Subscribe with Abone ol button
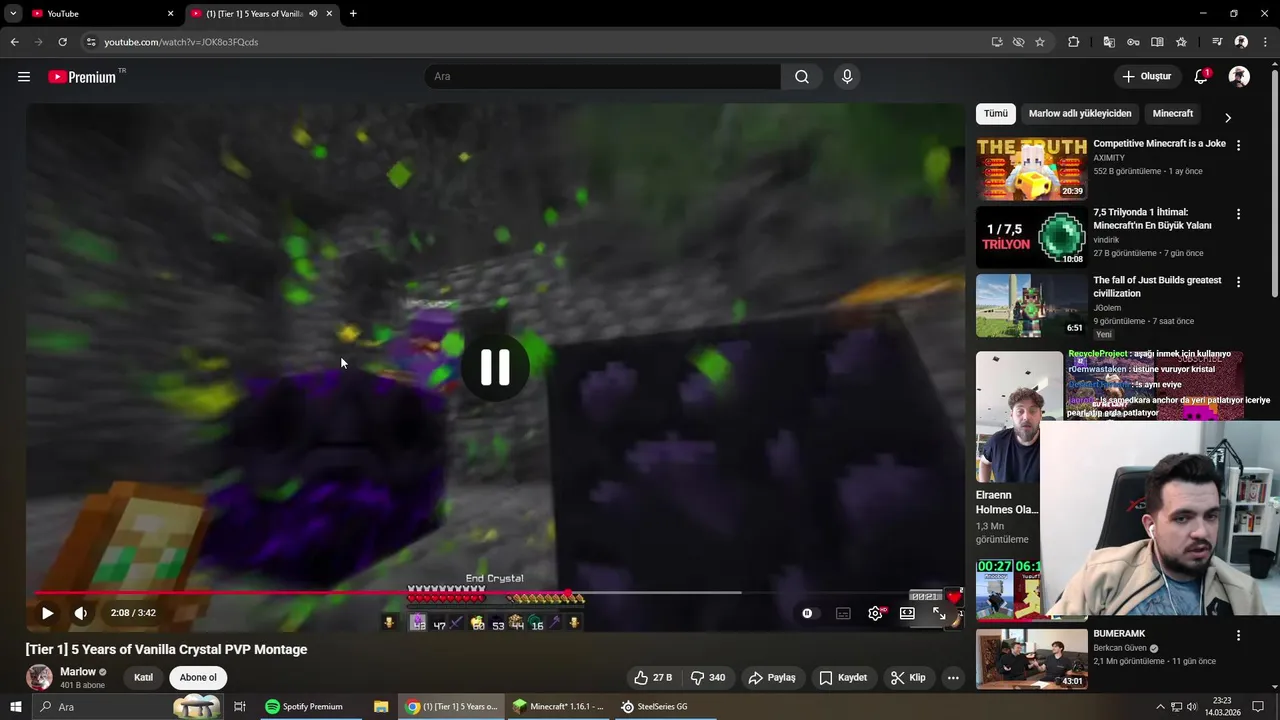Screen dimensions: 1280x720 [198, 678]
